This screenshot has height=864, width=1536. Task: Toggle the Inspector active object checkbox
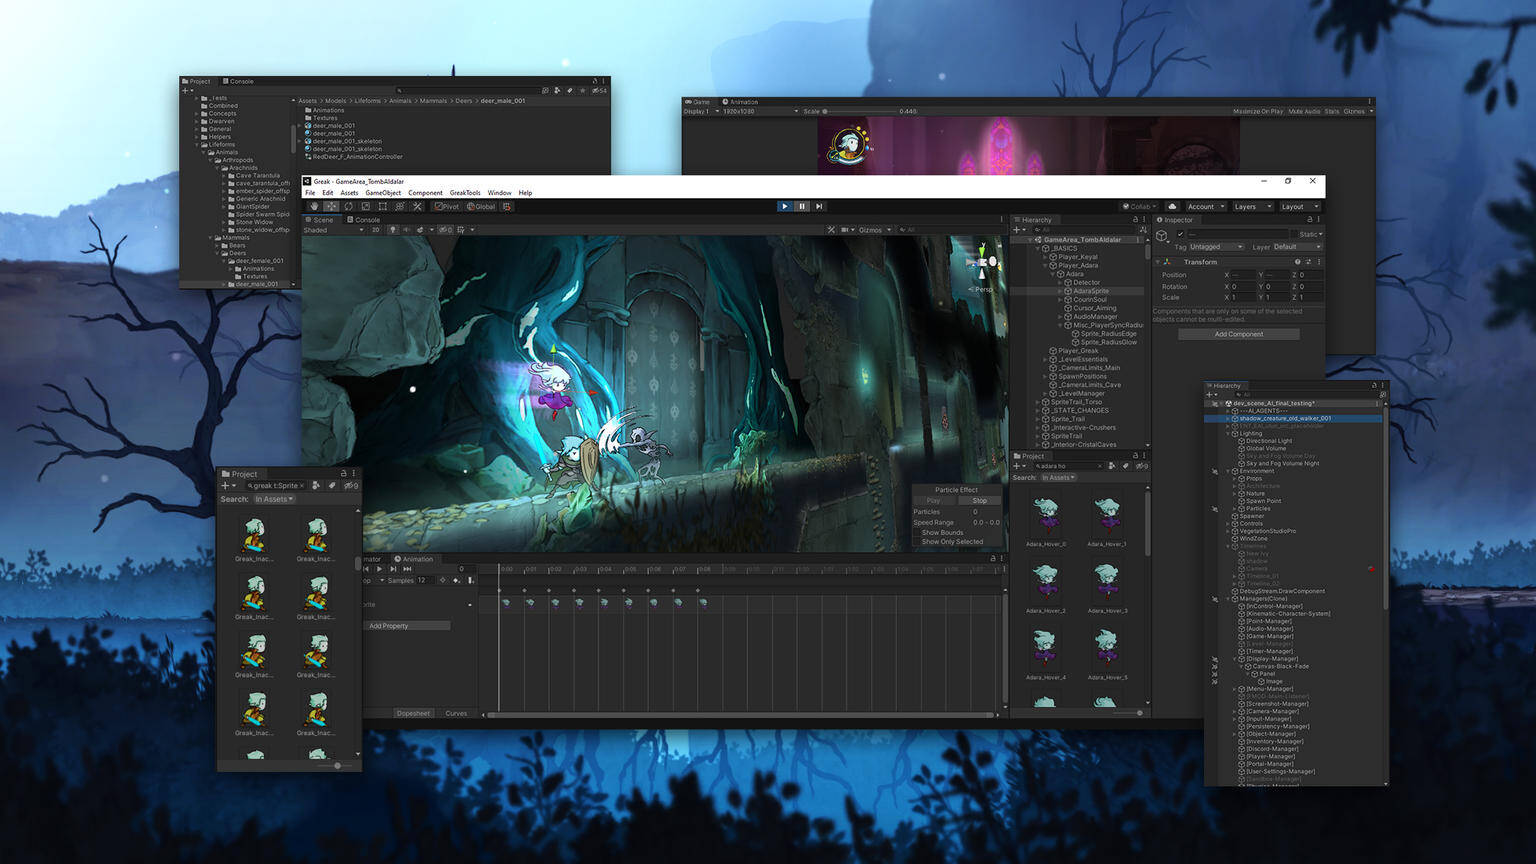(1180, 234)
